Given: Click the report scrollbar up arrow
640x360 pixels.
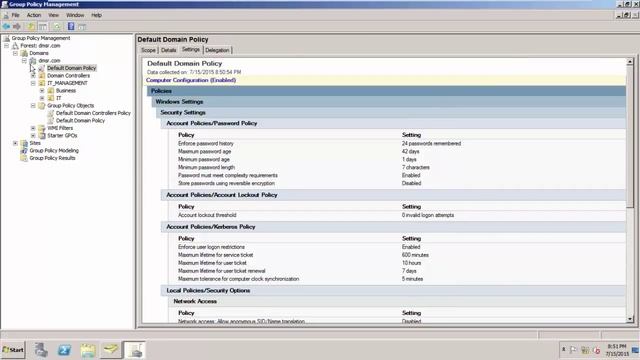Looking at the screenshot, I should coord(630,62).
